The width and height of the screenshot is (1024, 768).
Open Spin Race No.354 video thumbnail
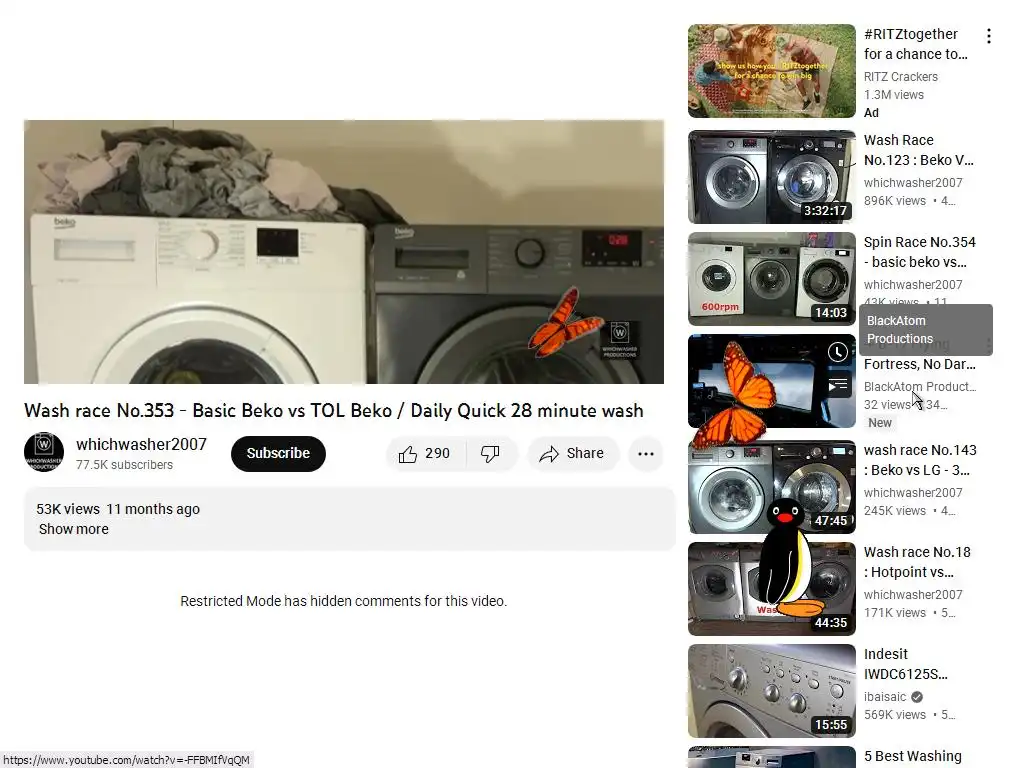pyautogui.click(x=772, y=279)
